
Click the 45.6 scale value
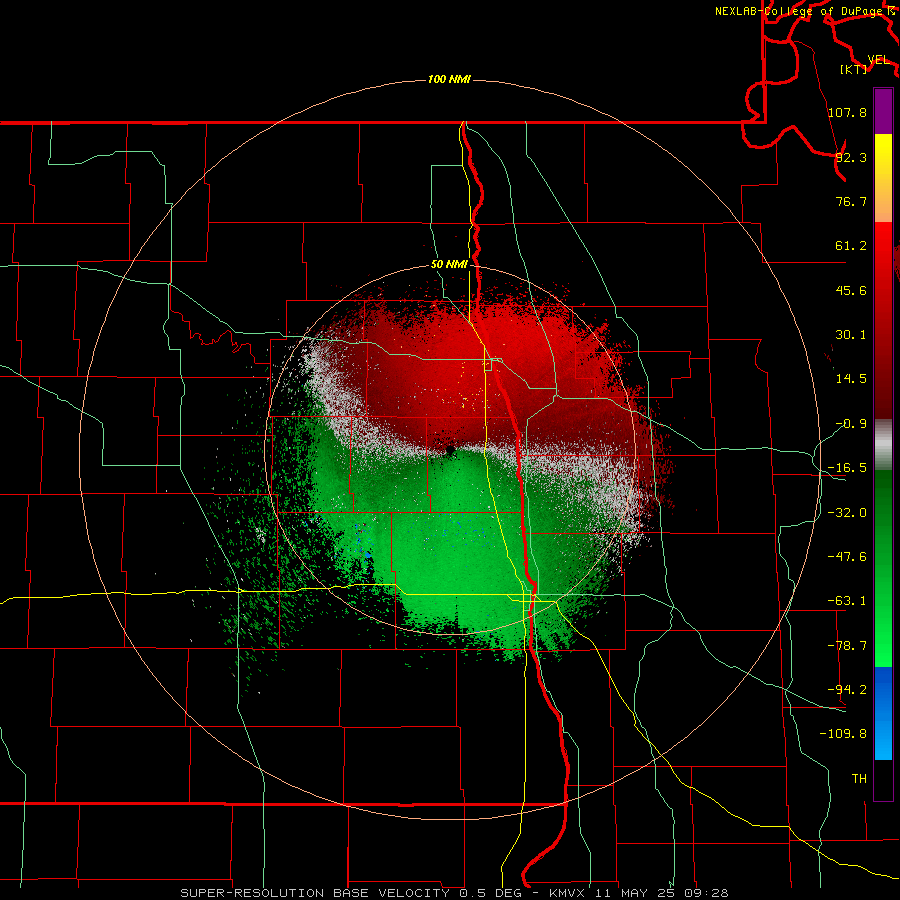[851, 290]
